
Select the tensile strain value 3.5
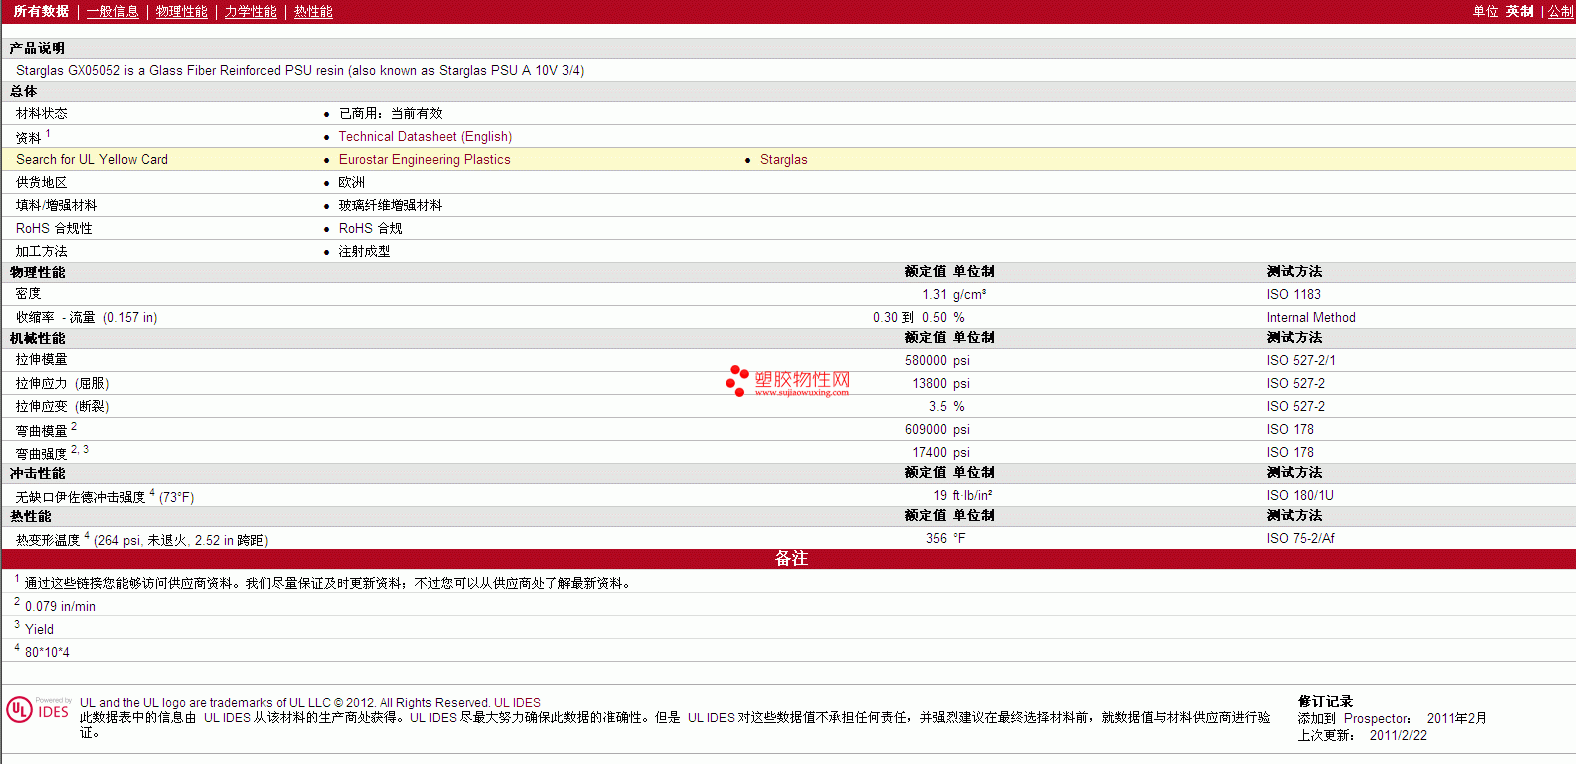click(938, 407)
